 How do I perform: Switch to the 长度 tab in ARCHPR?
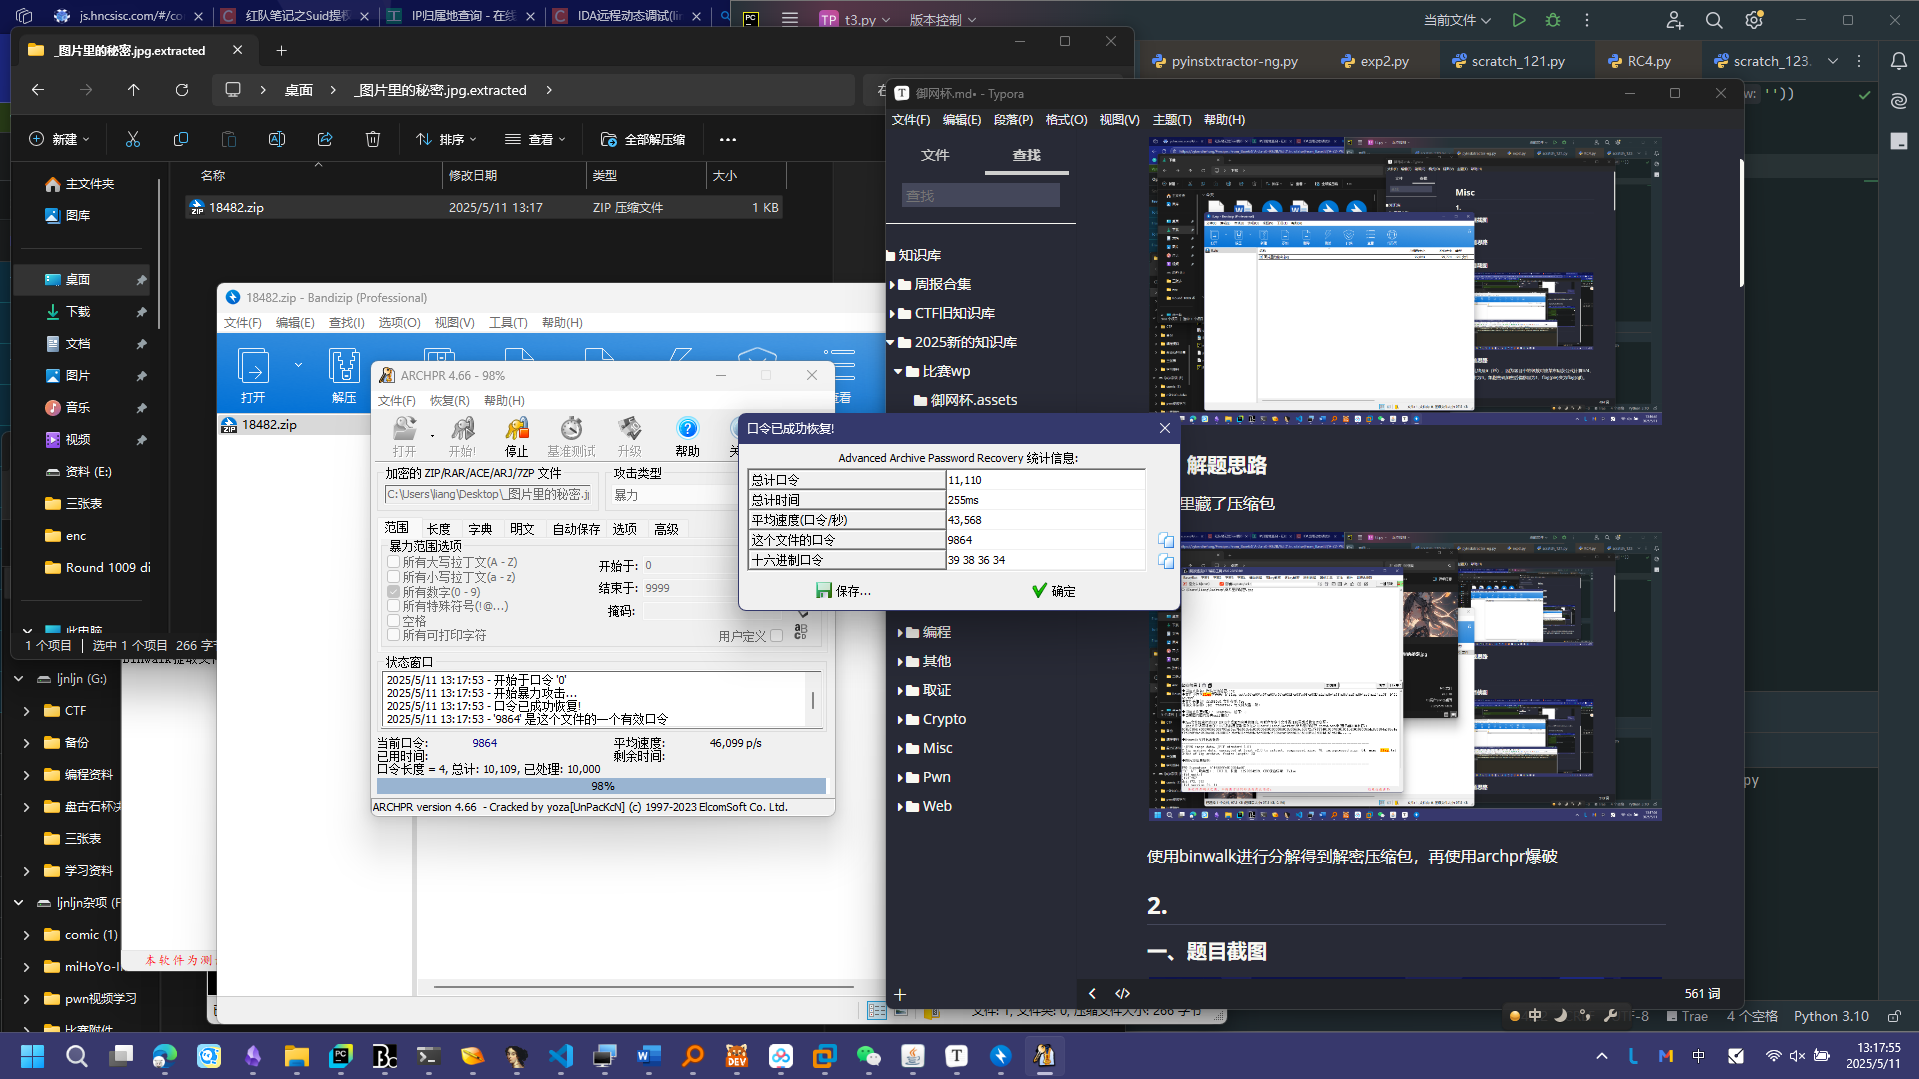[x=438, y=529]
